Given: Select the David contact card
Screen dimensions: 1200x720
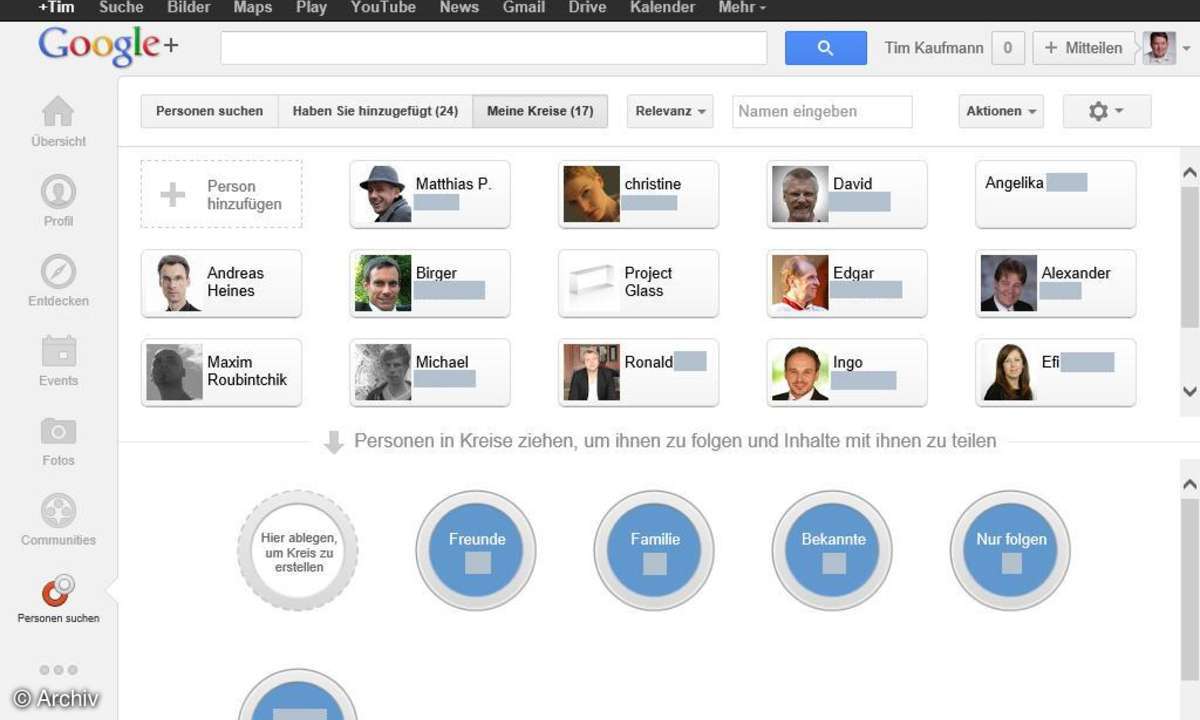Looking at the screenshot, I should (847, 194).
